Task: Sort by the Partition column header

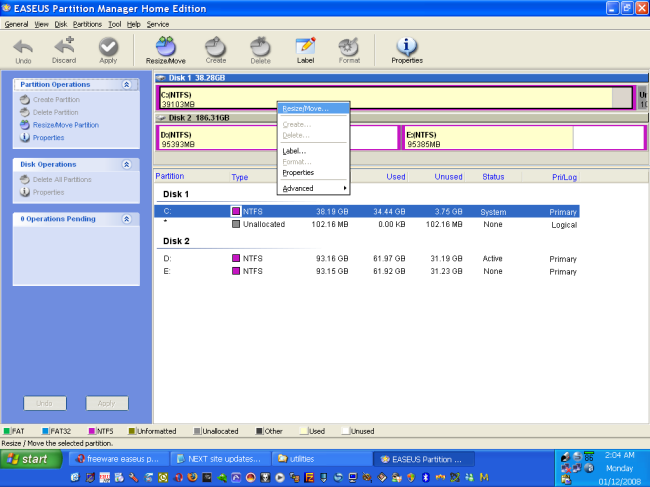Action: click(170, 176)
